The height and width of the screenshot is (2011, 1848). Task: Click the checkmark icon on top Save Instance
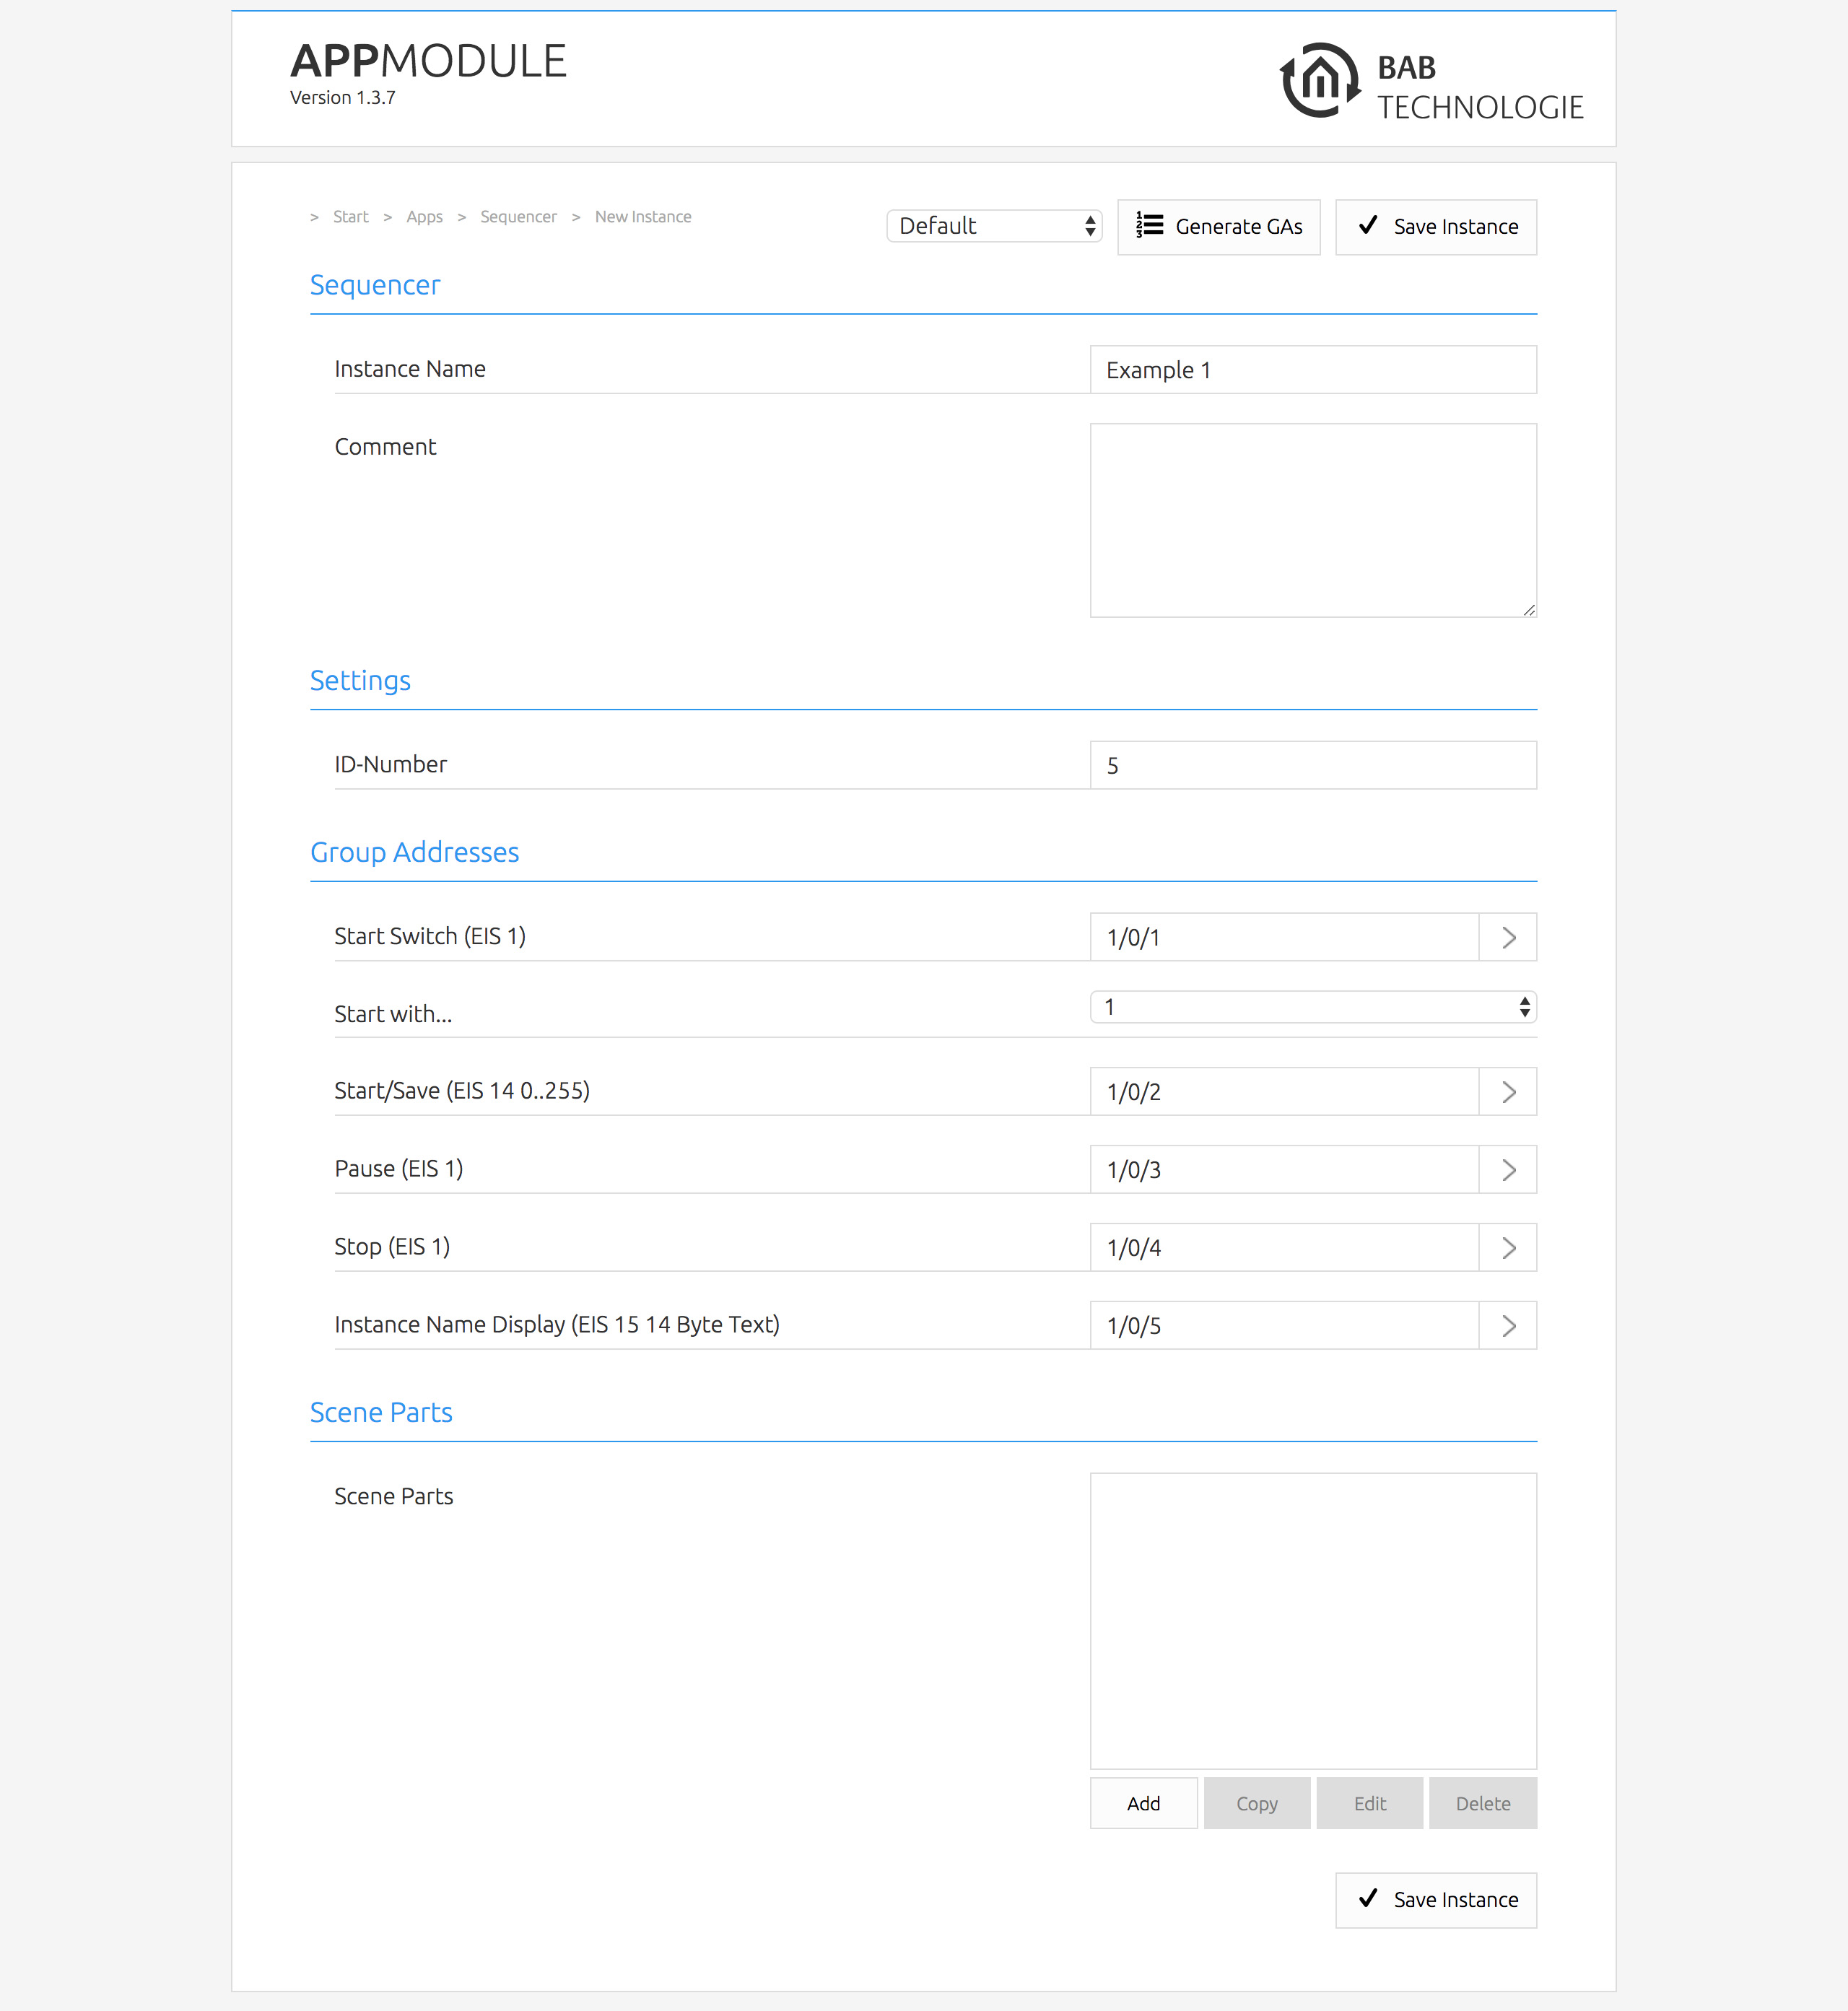click(x=1367, y=226)
